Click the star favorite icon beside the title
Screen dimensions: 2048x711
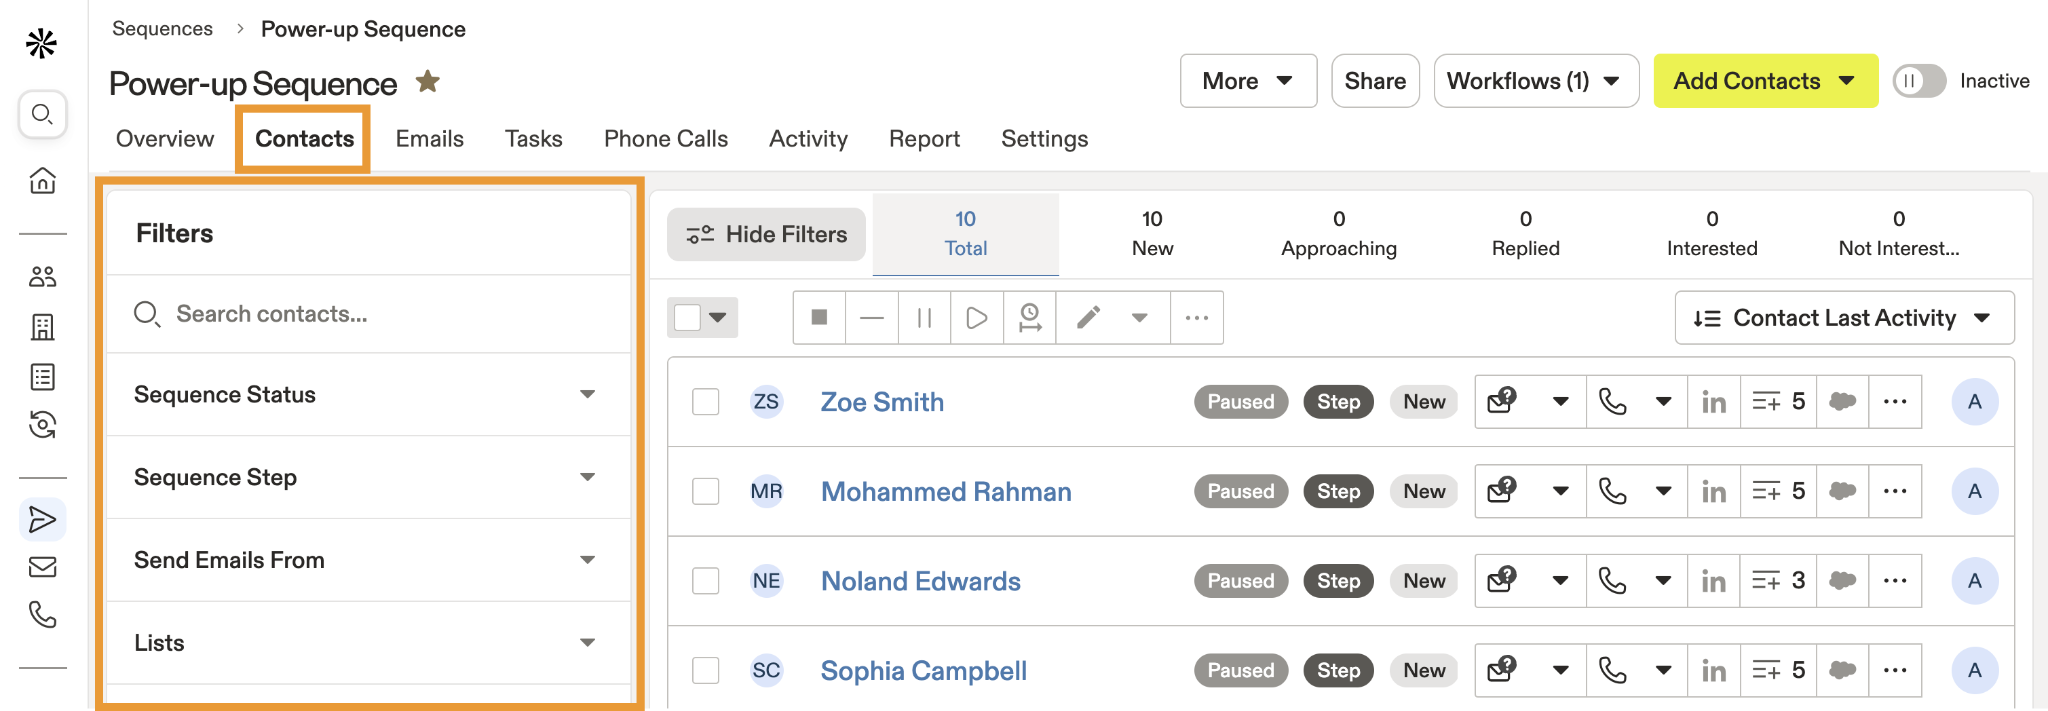(x=428, y=82)
